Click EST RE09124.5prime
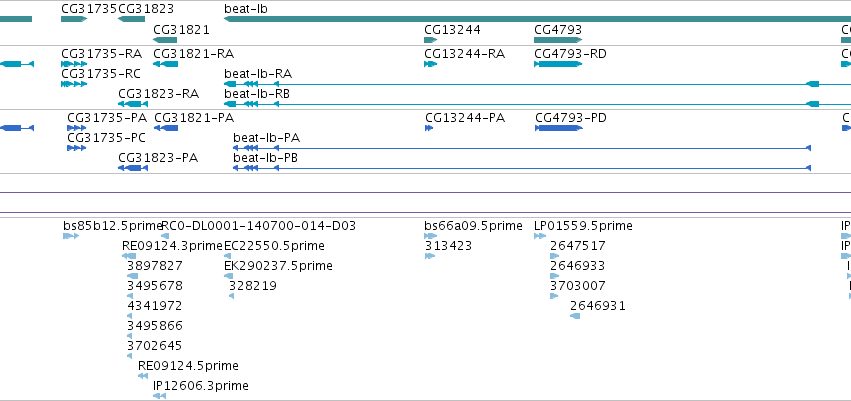 click(x=143, y=376)
